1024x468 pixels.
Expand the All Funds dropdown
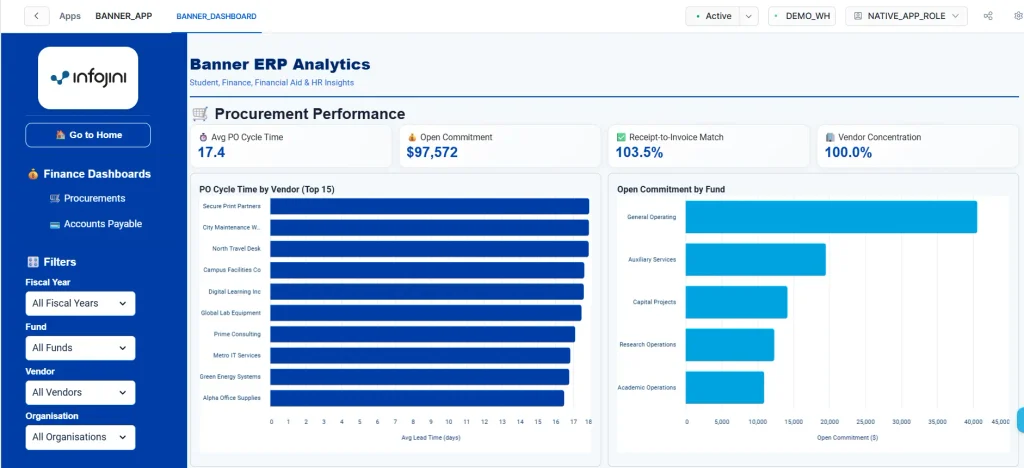pyautogui.click(x=80, y=348)
